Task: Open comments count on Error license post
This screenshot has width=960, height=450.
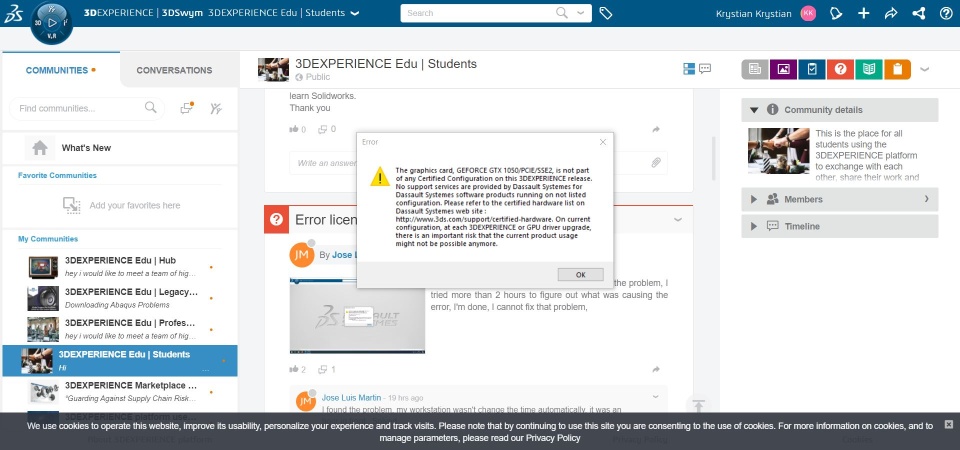Action: (327, 369)
